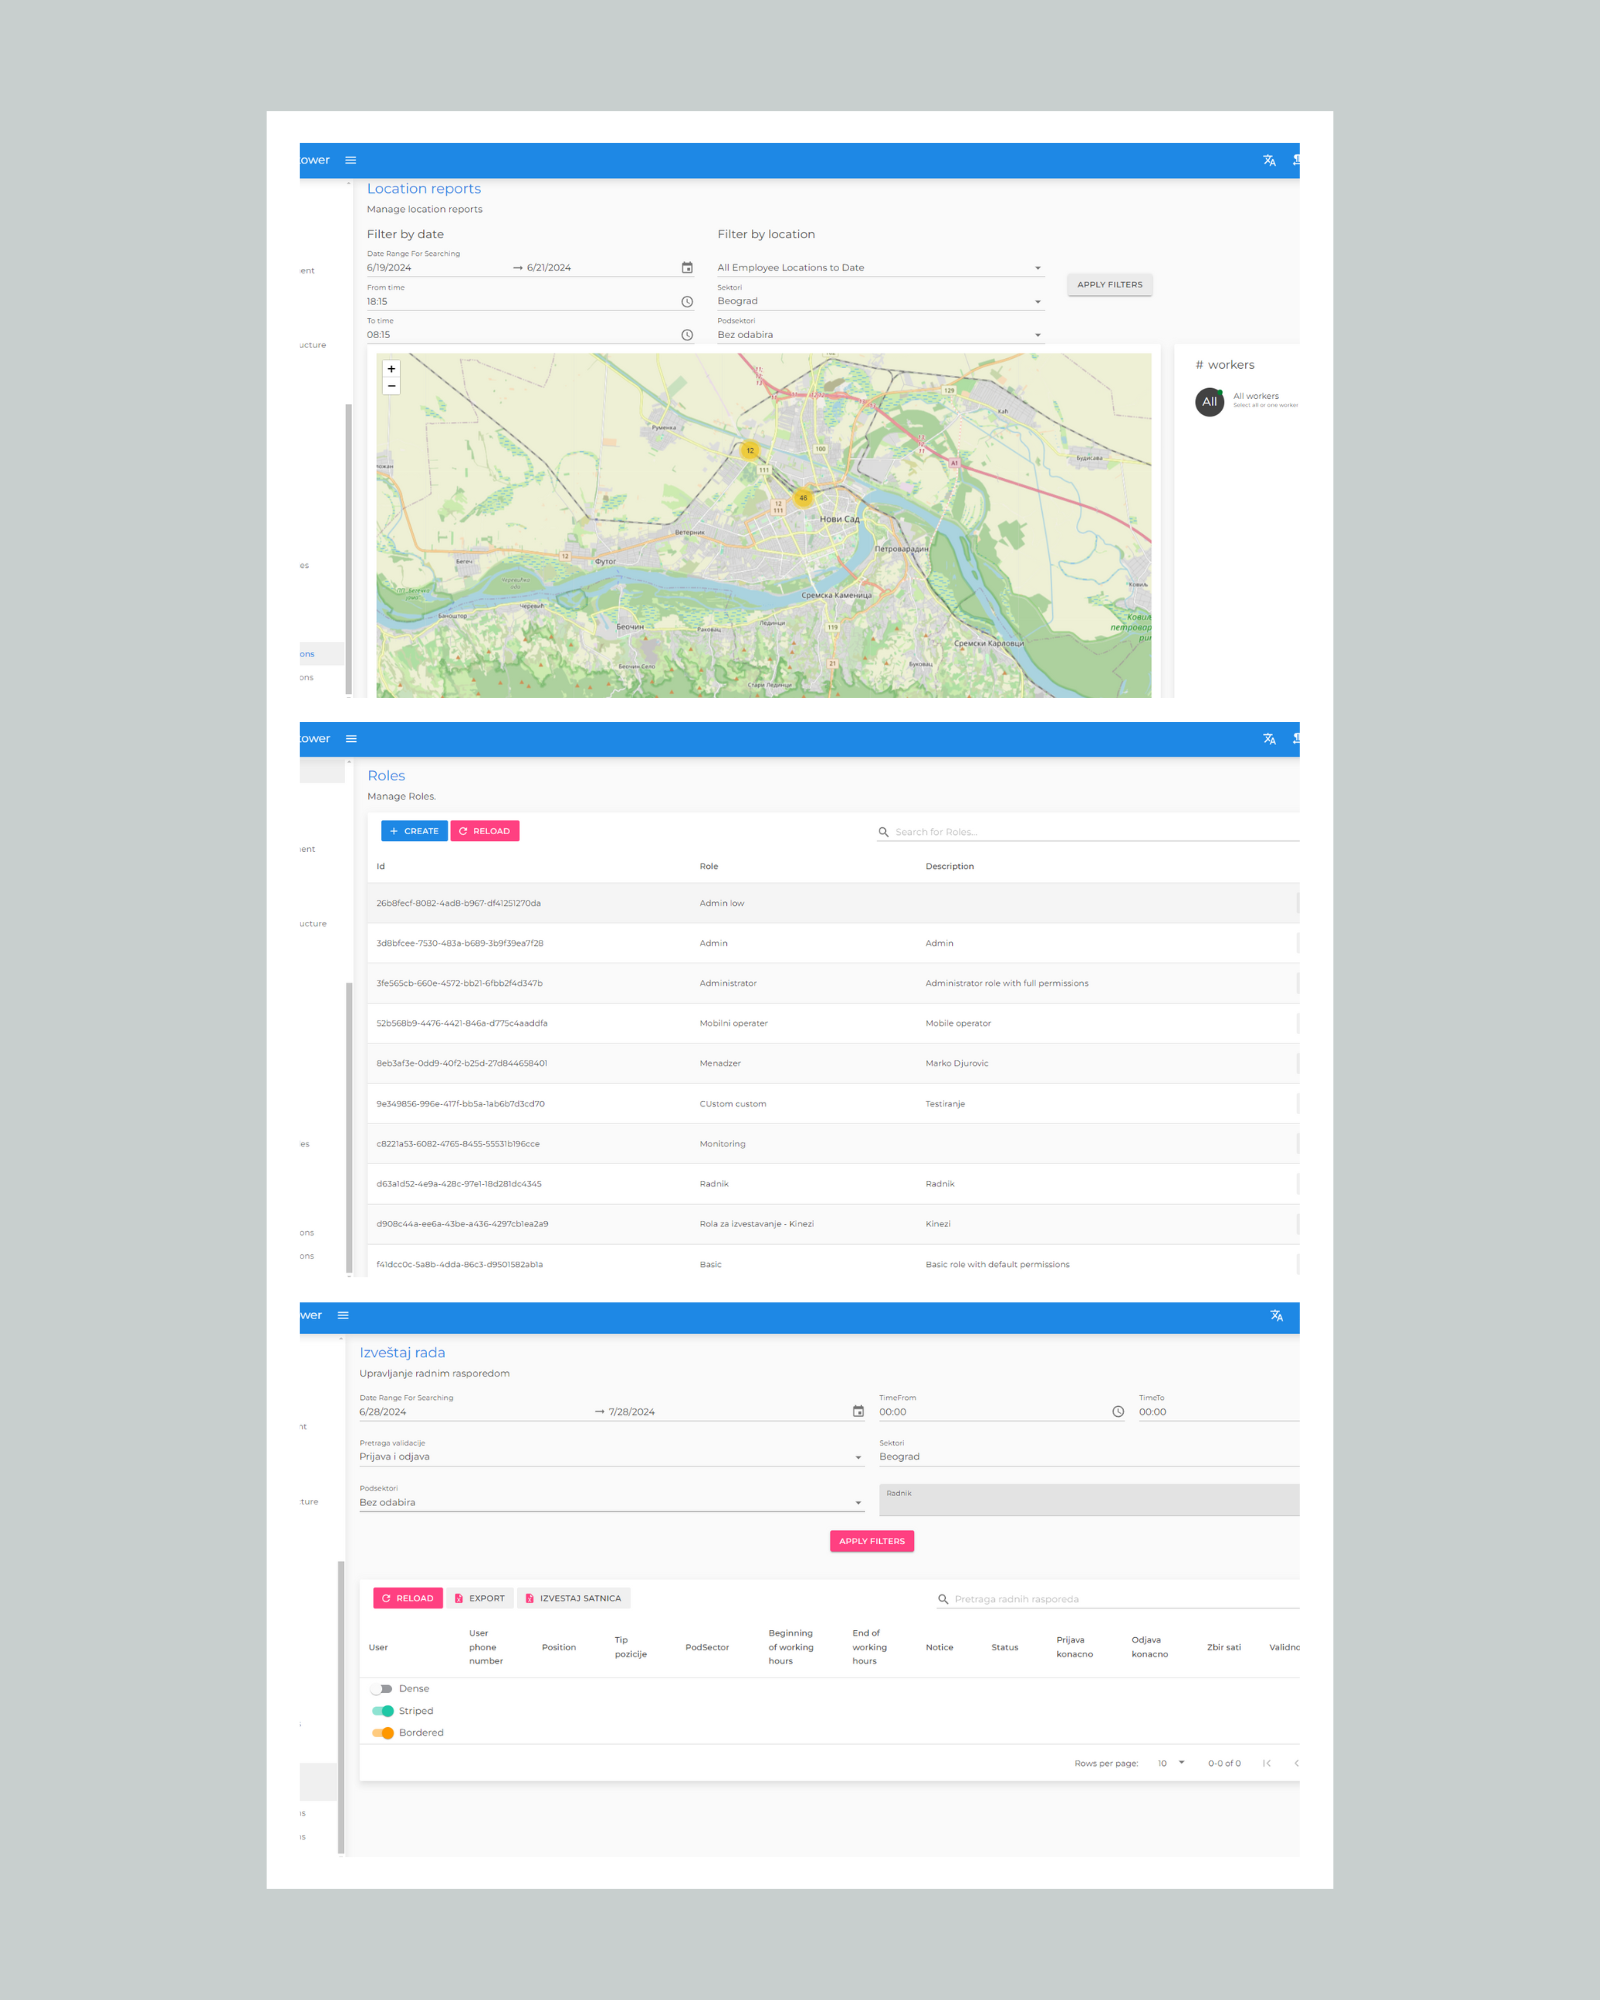Enable the Dense table toggle
The height and width of the screenshot is (2000, 1600).
(x=382, y=1689)
